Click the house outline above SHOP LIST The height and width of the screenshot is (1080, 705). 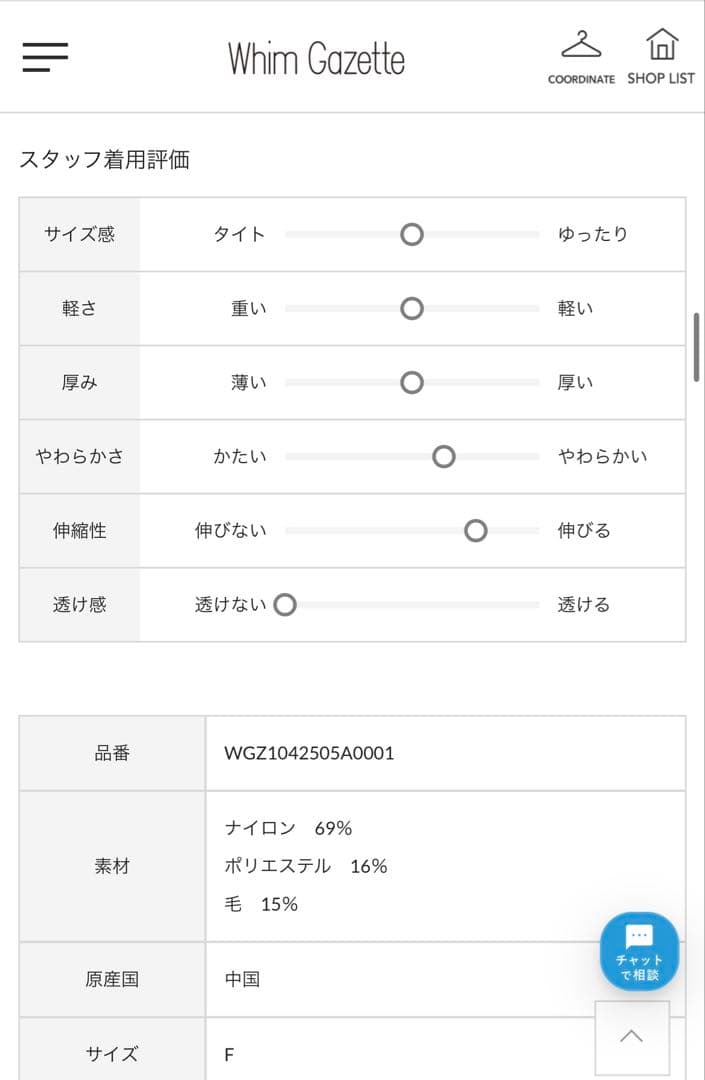[x=661, y=43]
